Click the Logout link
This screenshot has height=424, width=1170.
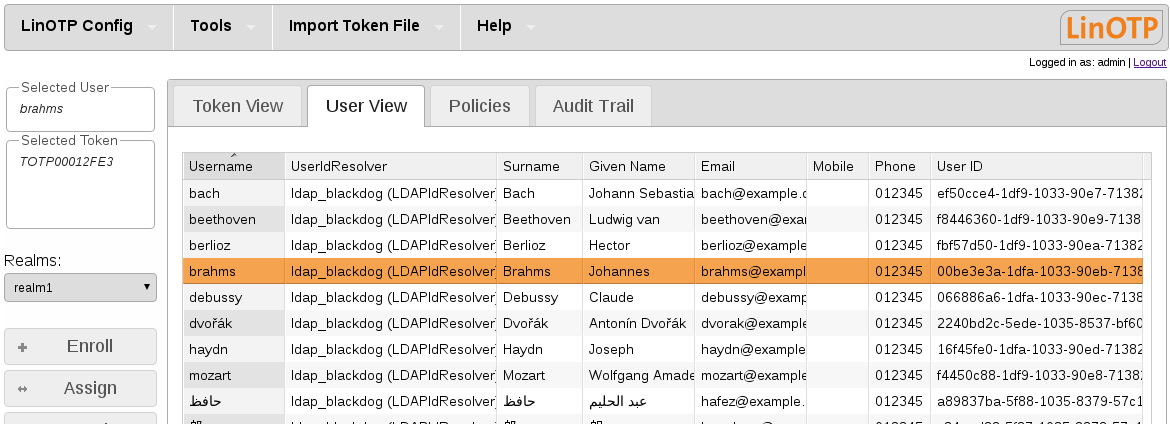pyautogui.click(x=1149, y=62)
